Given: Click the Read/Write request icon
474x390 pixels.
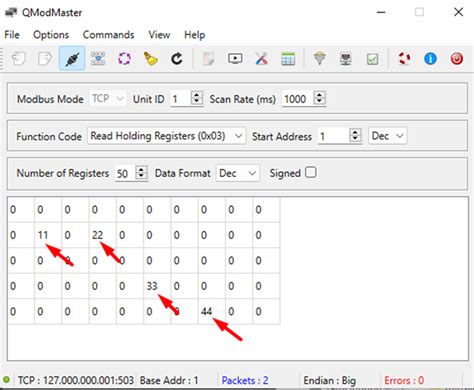Looking at the screenshot, I should pyautogui.click(x=98, y=59).
